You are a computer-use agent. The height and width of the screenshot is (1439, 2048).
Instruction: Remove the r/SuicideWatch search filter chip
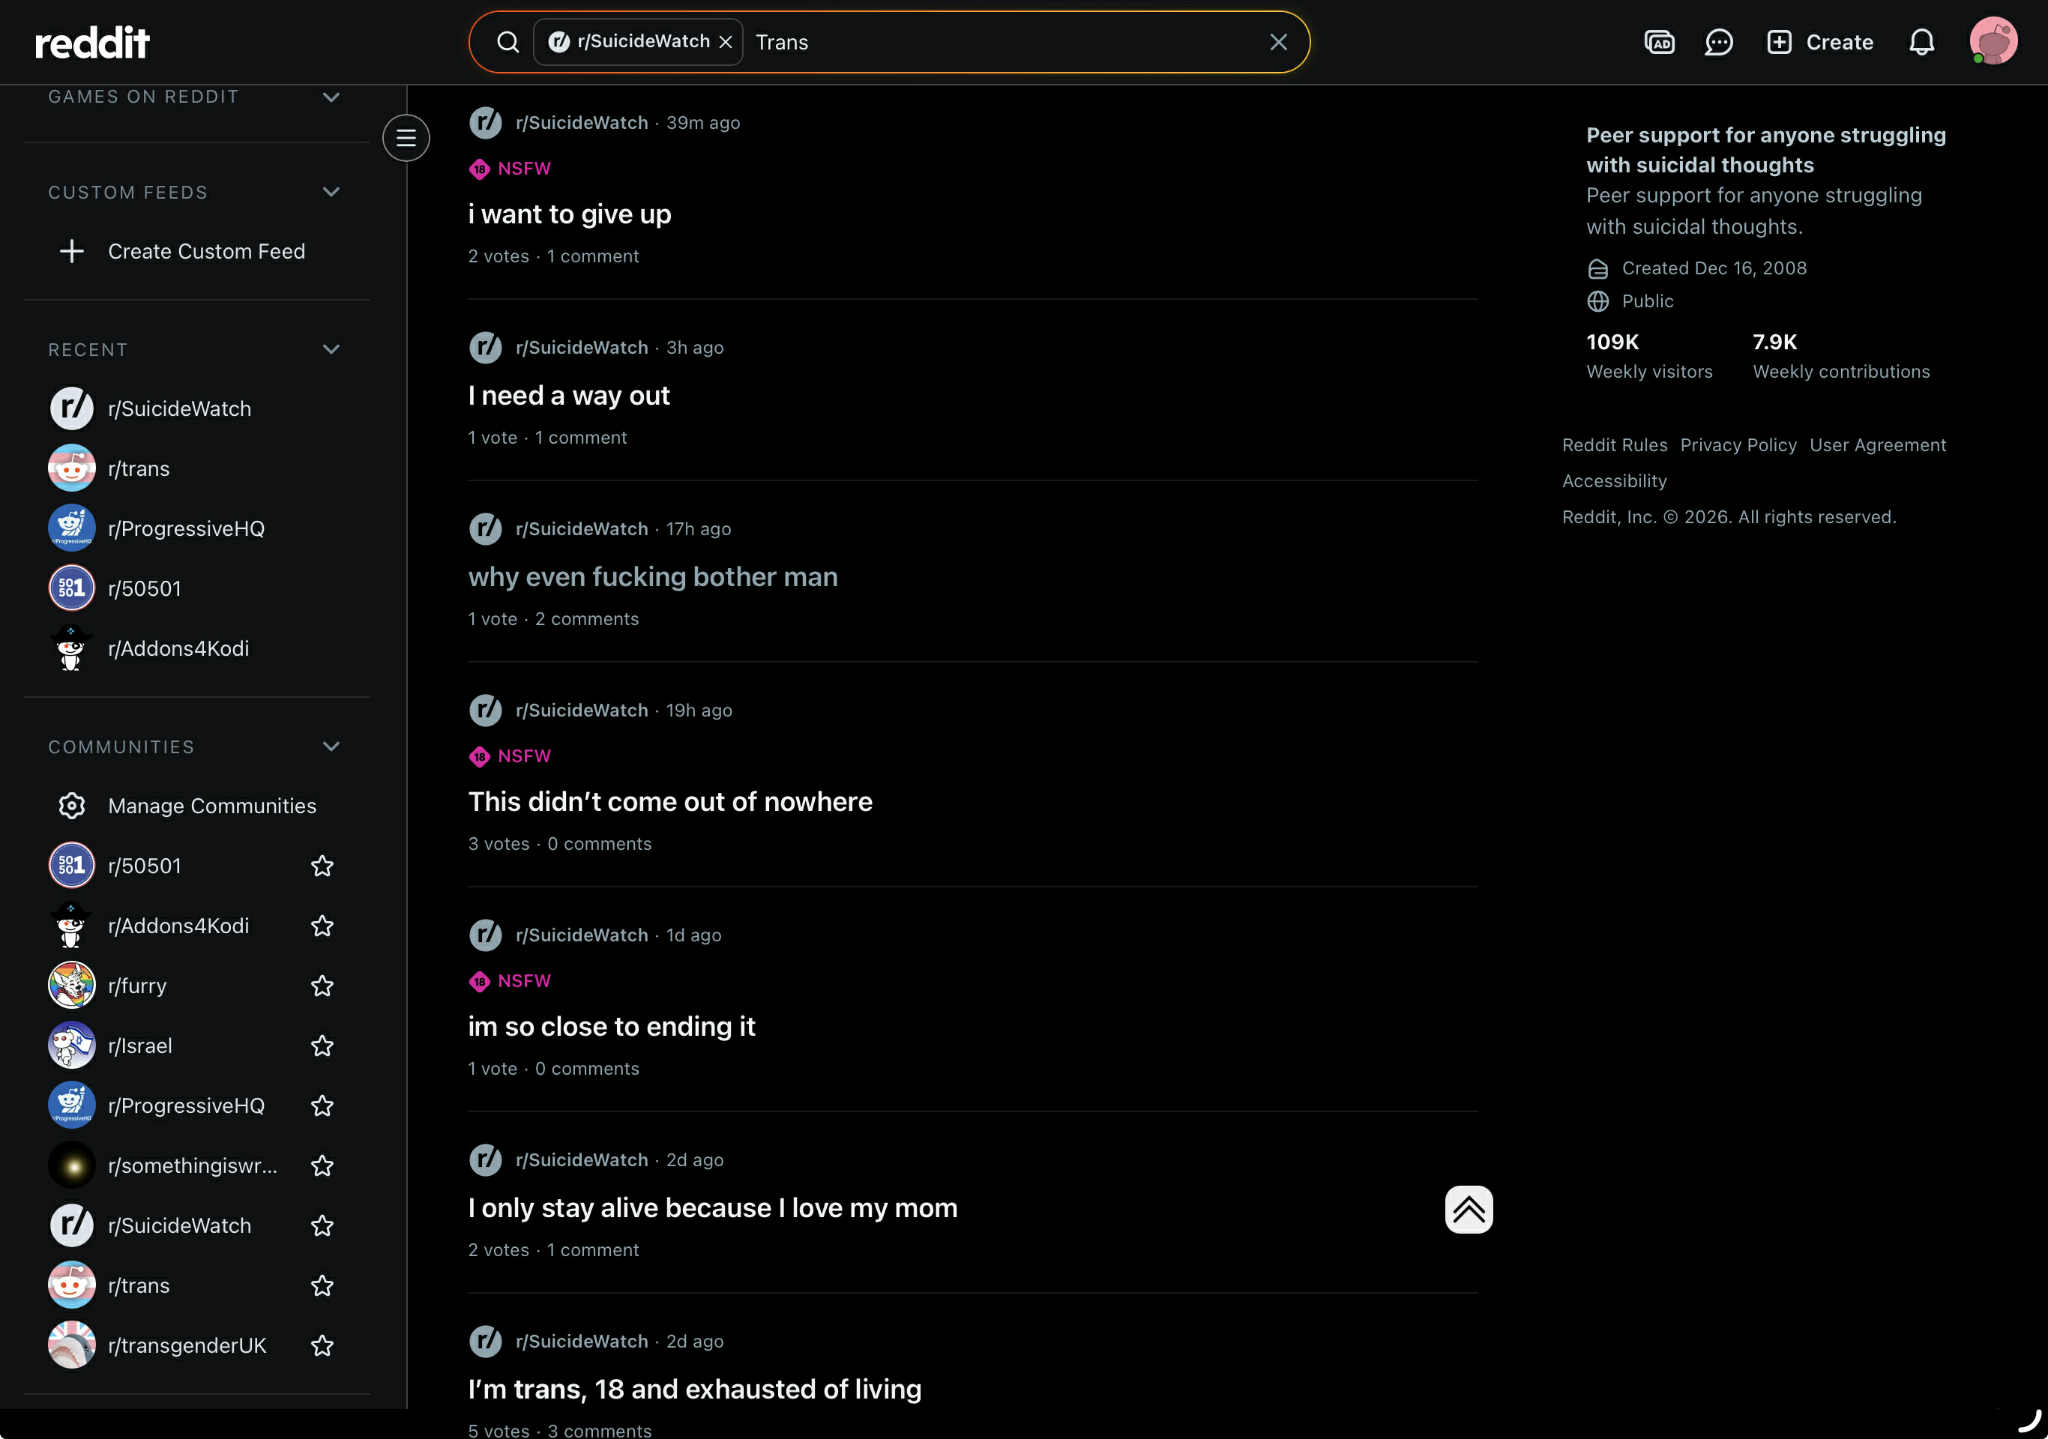726,42
